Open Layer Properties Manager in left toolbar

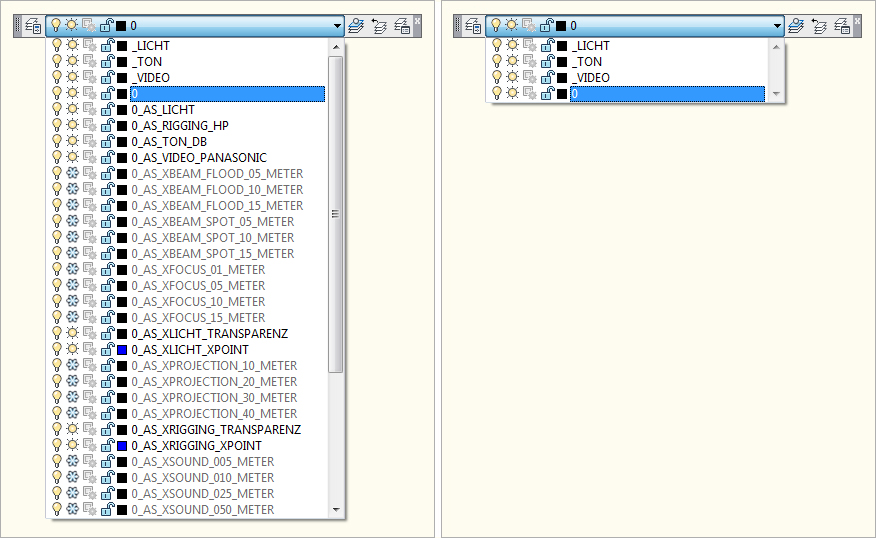pyautogui.click(x=33, y=26)
